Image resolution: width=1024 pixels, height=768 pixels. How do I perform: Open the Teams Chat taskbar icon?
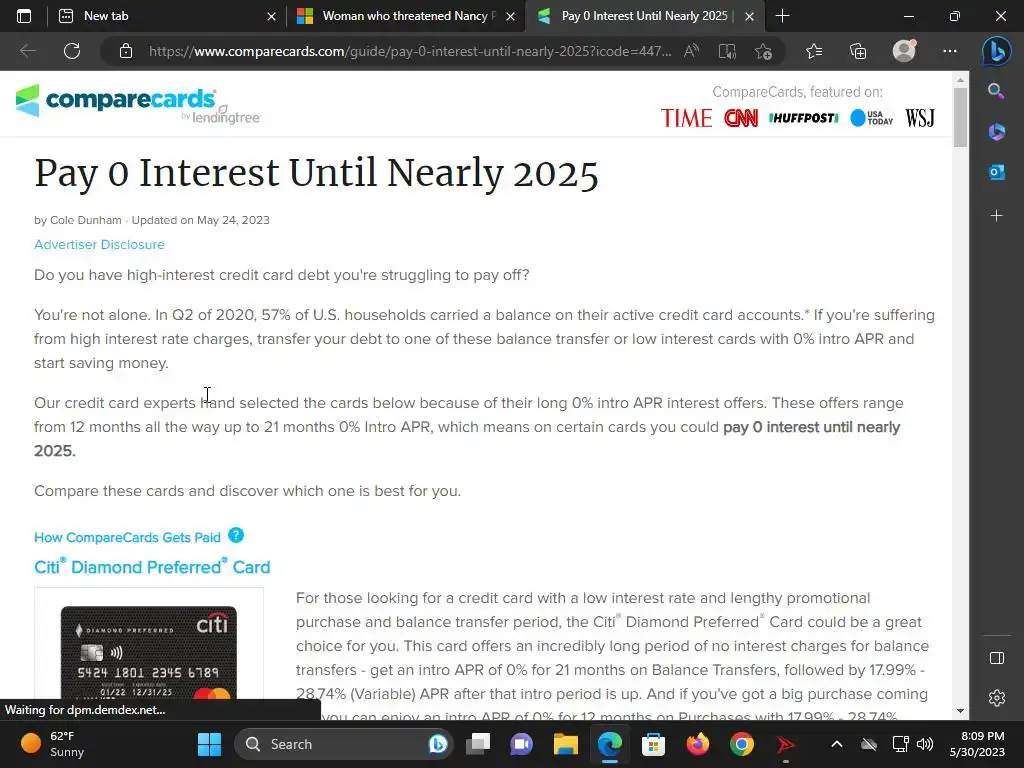click(x=521, y=744)
